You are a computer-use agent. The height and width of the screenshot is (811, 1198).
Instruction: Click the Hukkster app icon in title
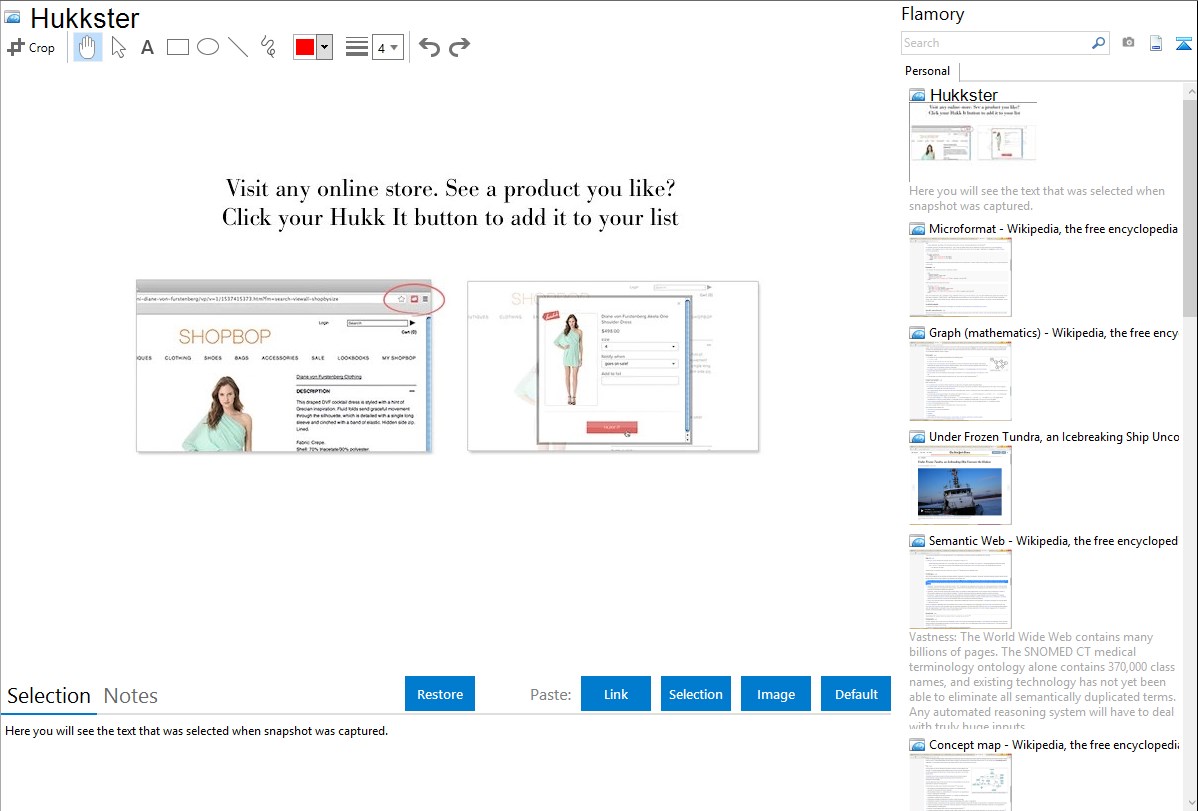tap(13, 17)
